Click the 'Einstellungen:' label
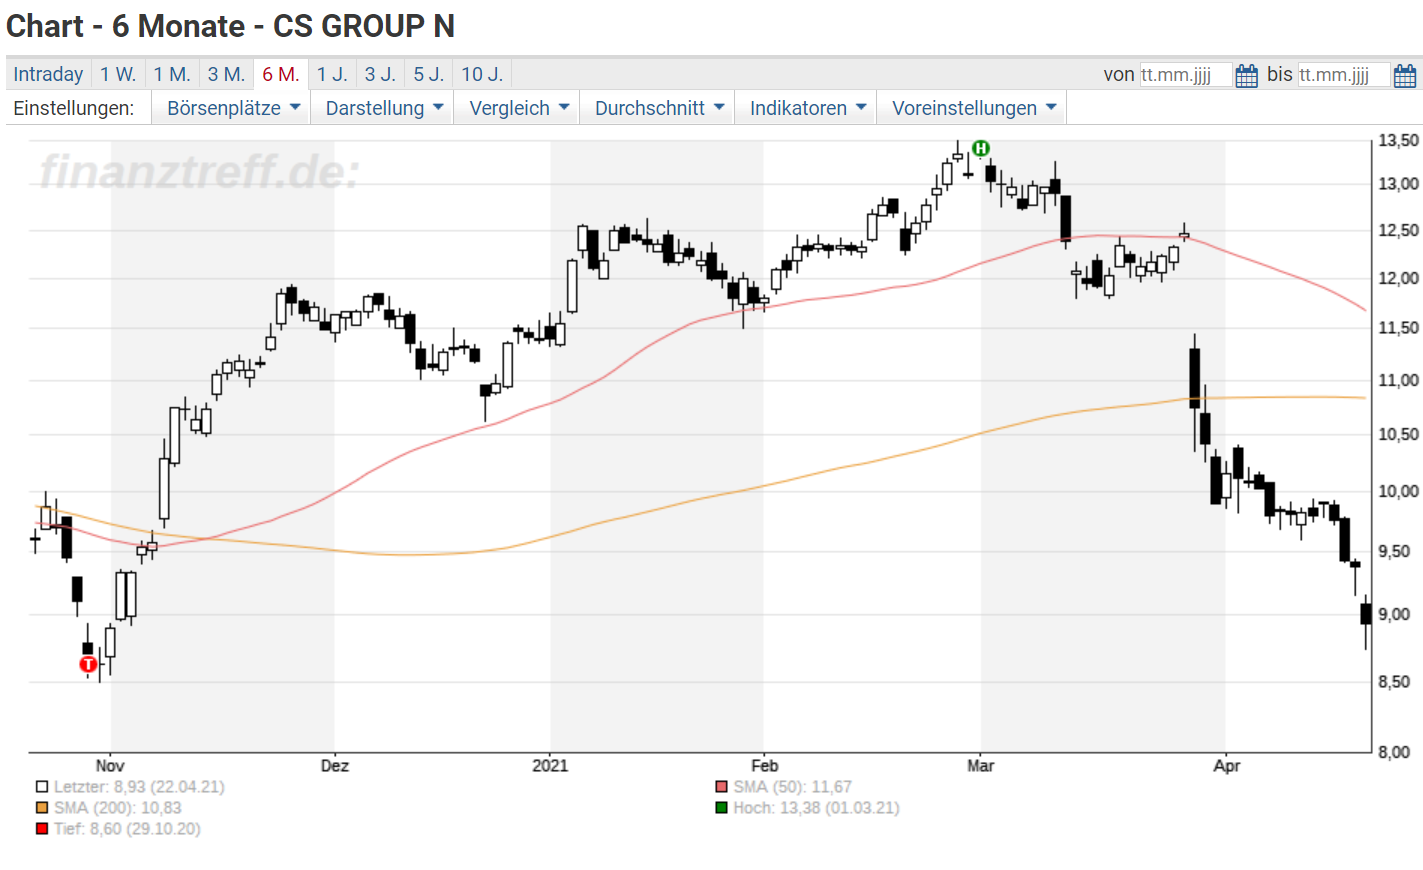 pos(73,108)
